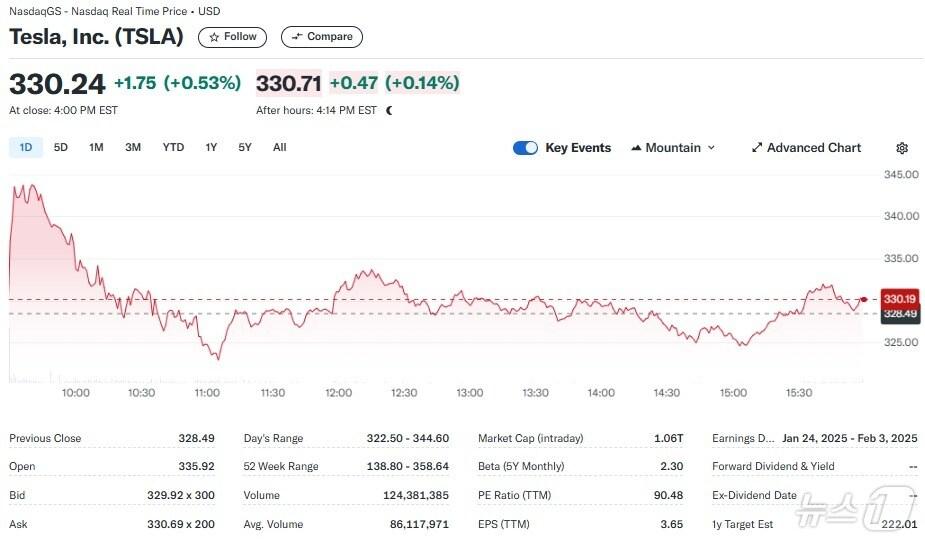
Task: Click the red 330.19 current price marker
Action: click(899, 299)
